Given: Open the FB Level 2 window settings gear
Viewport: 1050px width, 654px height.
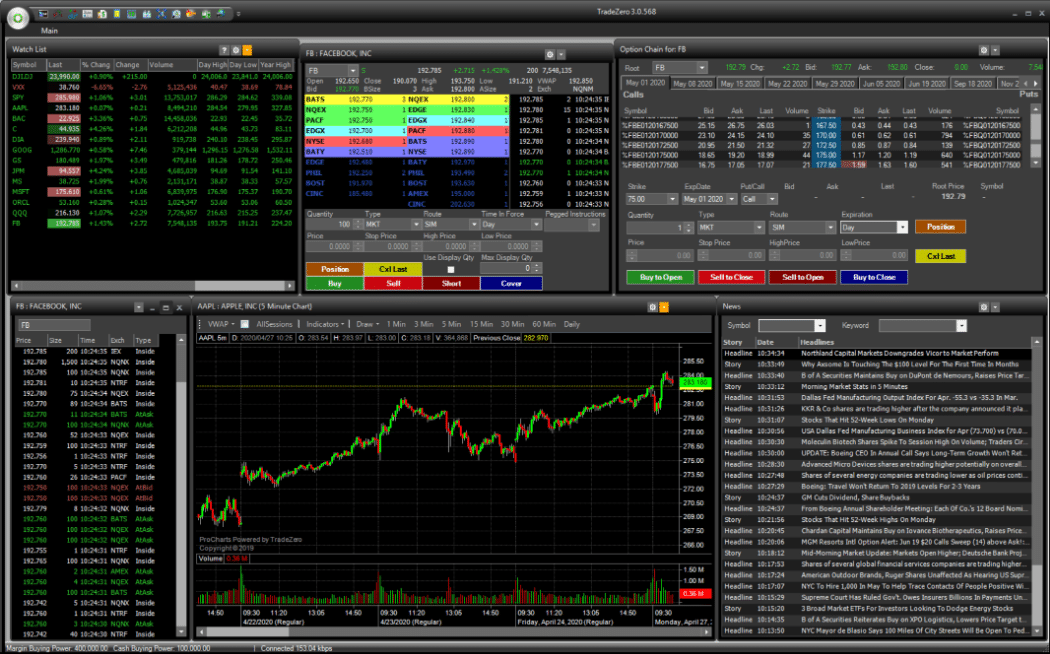Looking at the screenshot, I should coord(550,55).
